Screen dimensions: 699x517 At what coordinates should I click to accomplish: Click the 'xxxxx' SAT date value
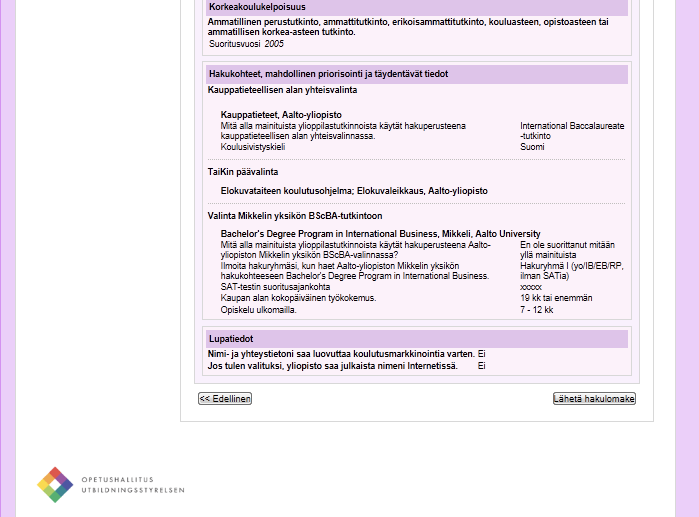coord(531,287)
